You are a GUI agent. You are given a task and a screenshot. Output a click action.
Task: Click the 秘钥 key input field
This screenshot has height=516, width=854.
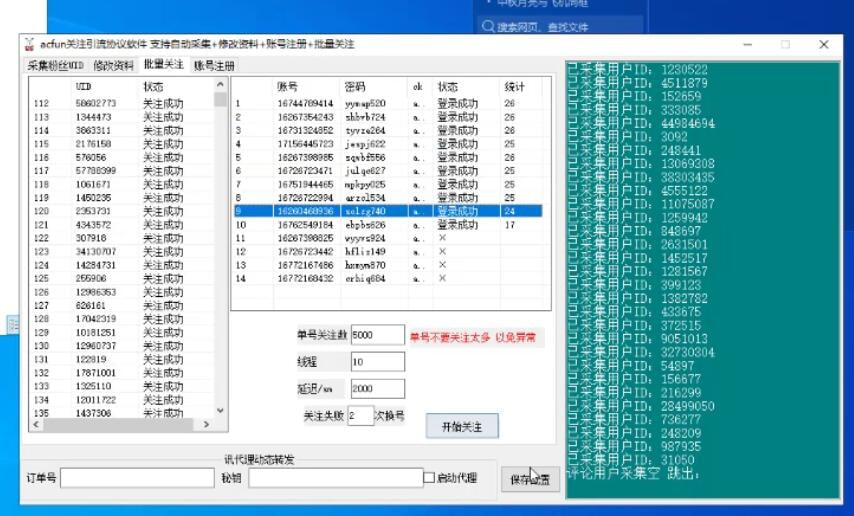click(335, 478)
